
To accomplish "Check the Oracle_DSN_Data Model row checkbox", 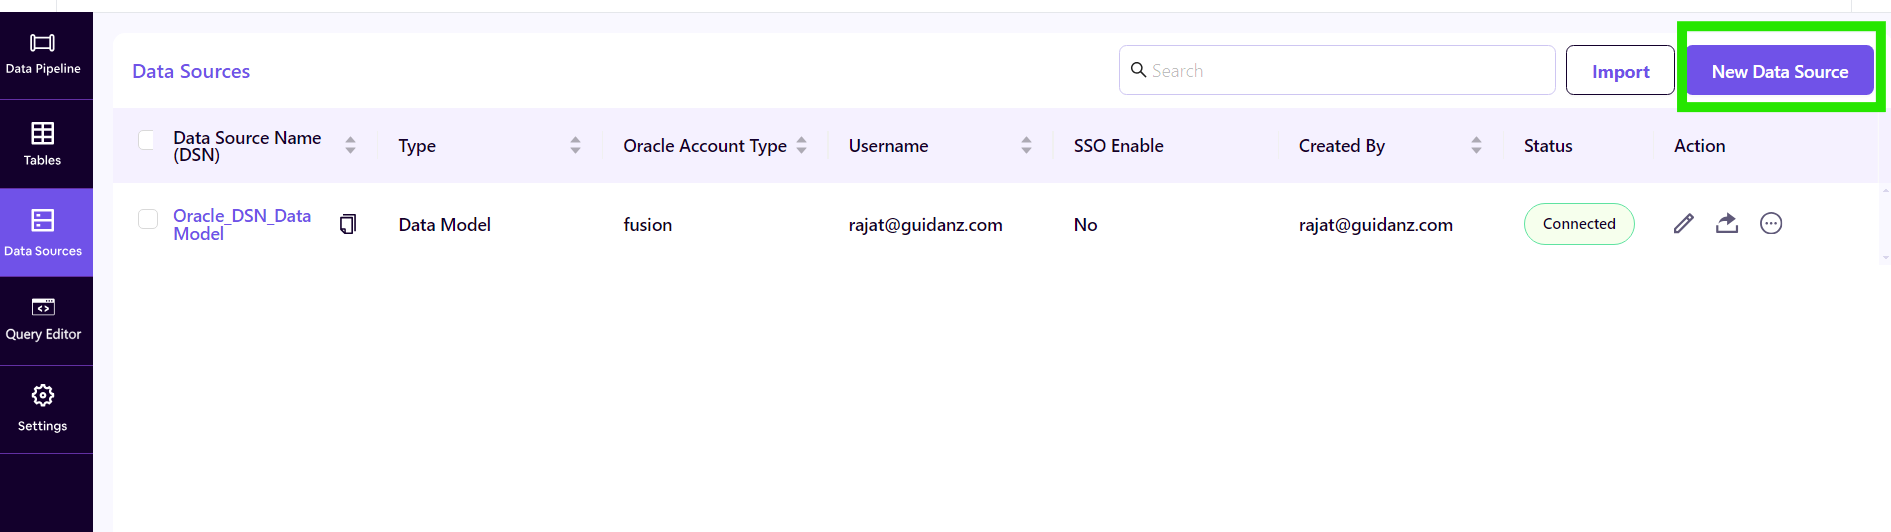I will click(x=148, y=219).
